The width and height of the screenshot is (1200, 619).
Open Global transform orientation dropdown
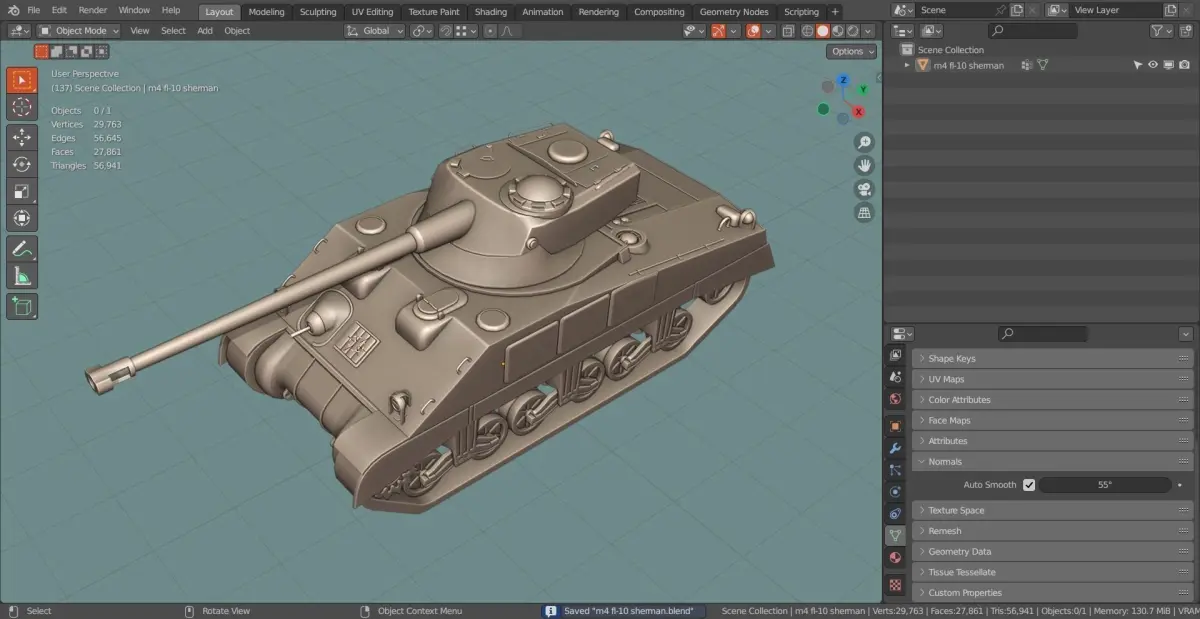[x=375, y=31]
